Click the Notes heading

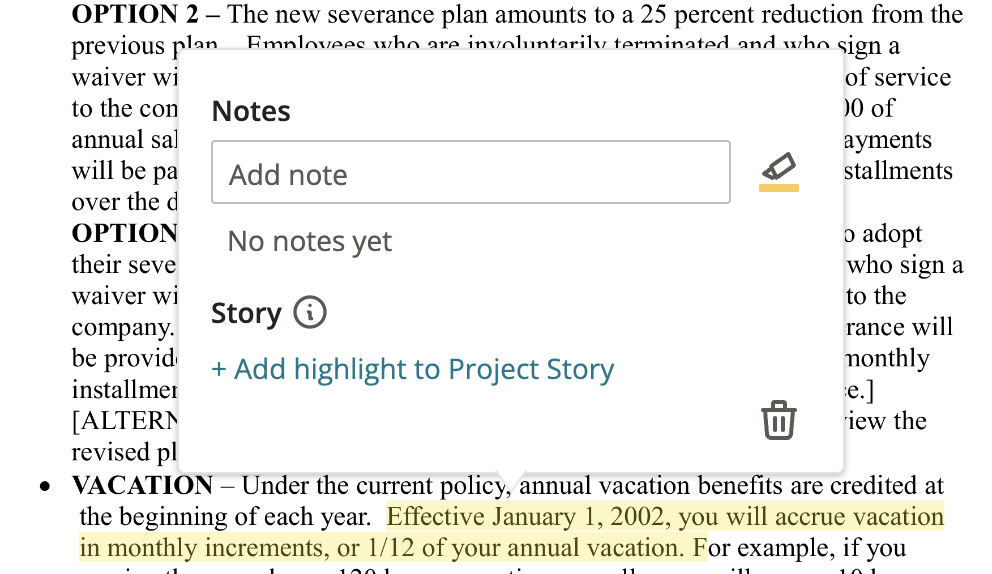[x=251, y=111]
